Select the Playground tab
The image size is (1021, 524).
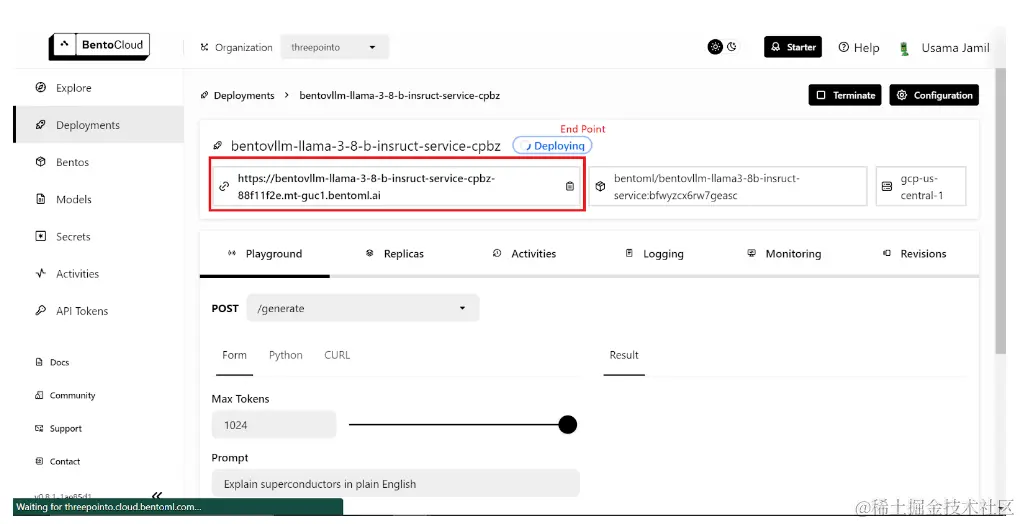pyautogui.click(x=264, y=254)
